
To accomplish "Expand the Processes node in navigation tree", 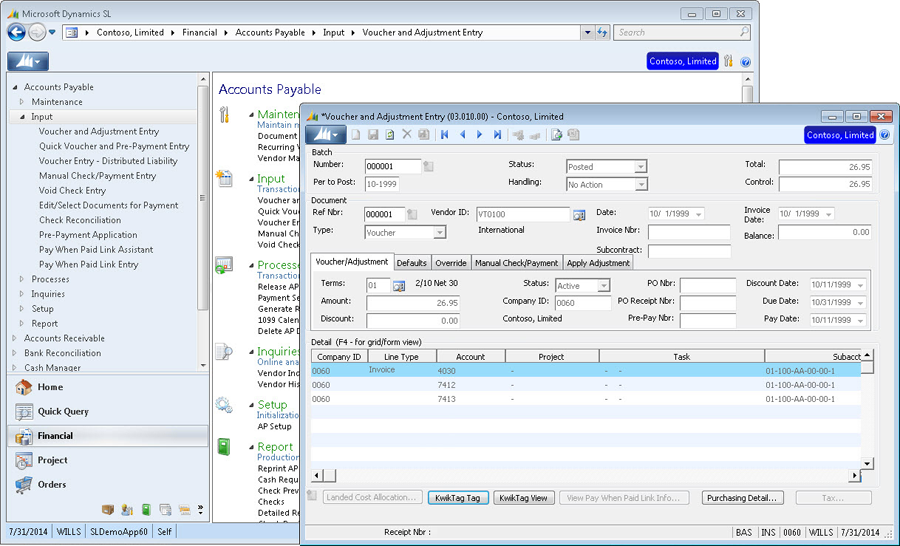I will pyautogui.click(x=22, y=279).
